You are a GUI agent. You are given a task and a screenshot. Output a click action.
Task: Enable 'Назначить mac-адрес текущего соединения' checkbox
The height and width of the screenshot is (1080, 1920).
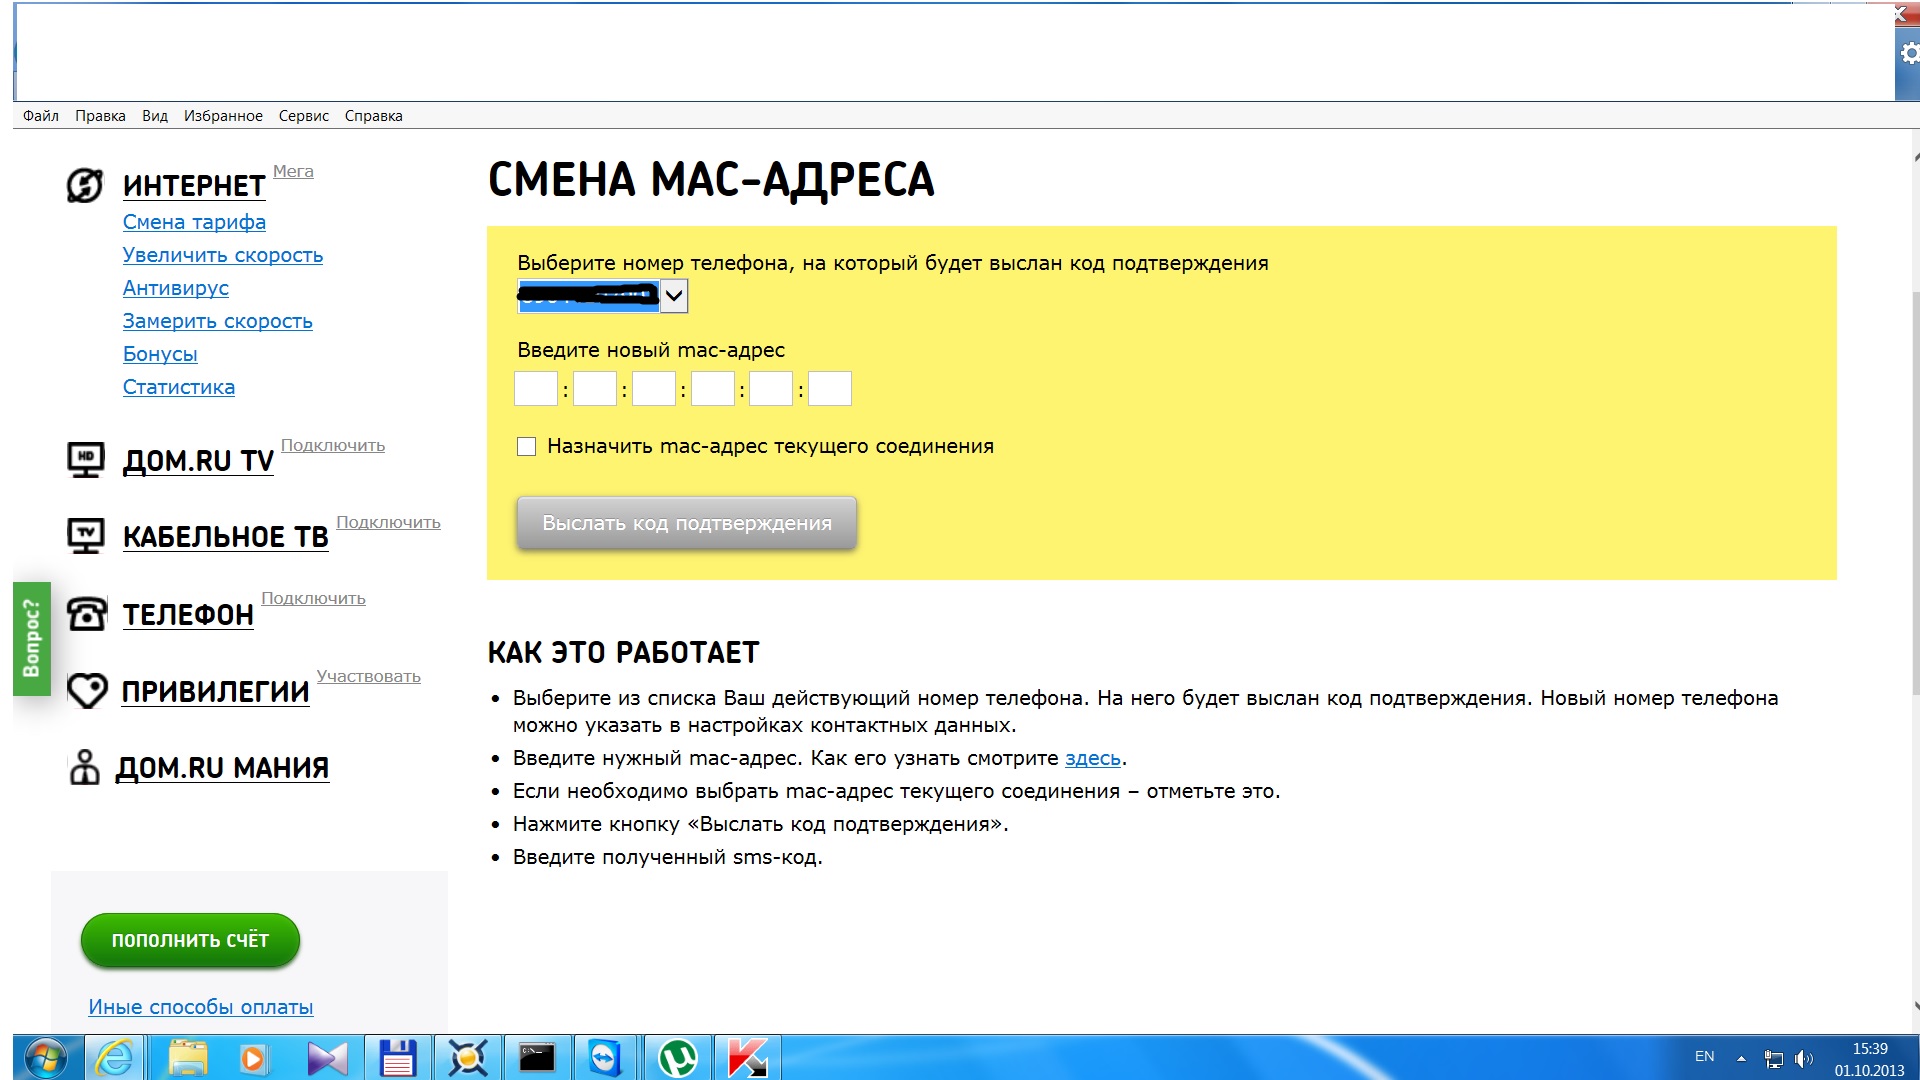pos(527,447)
